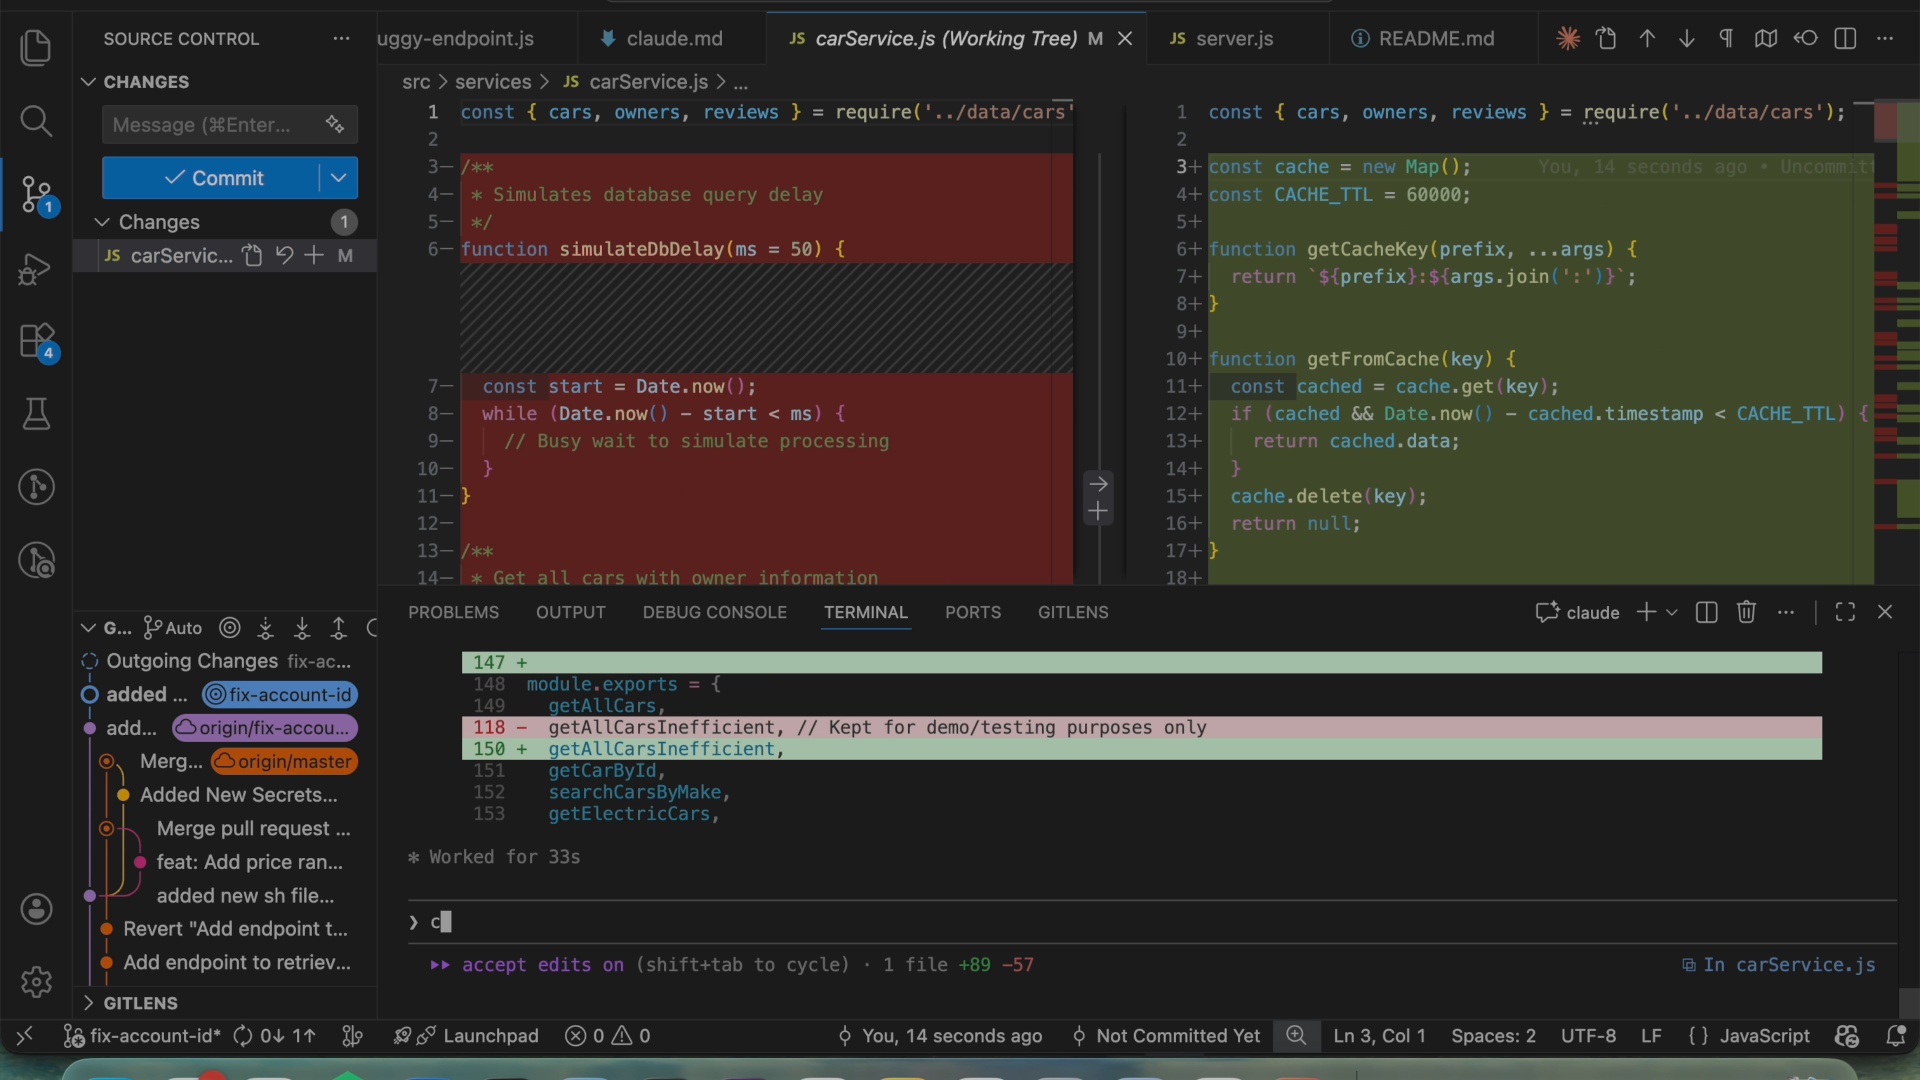
Task: Select 'Added New Secrets...' commit in graph
Action: click(239, 795)
